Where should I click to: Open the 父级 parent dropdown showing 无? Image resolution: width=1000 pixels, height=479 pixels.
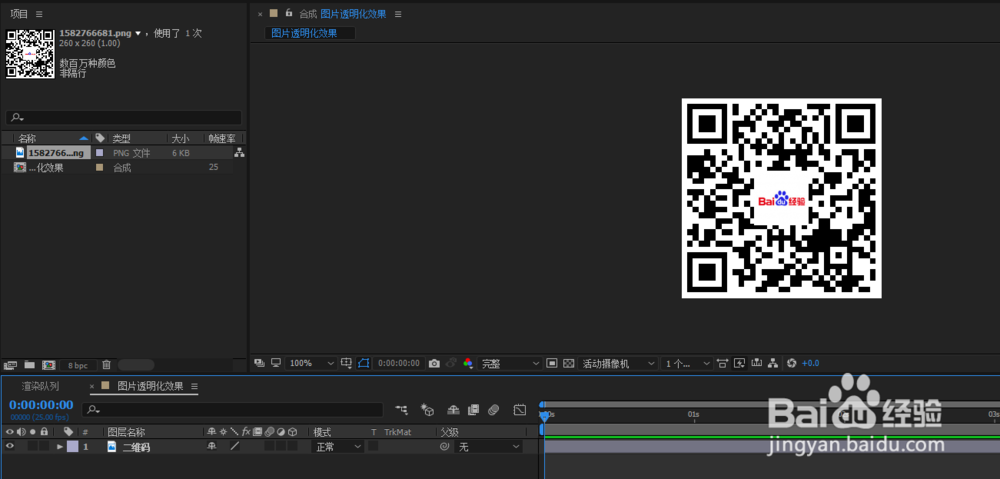pos(489,447)
